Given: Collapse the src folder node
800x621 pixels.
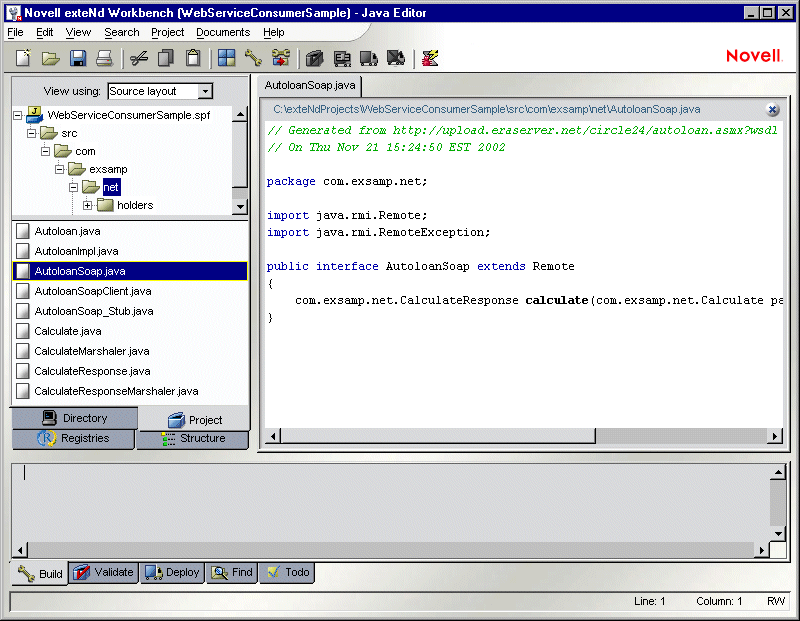Looking at the screenshot, I should 32,133.
